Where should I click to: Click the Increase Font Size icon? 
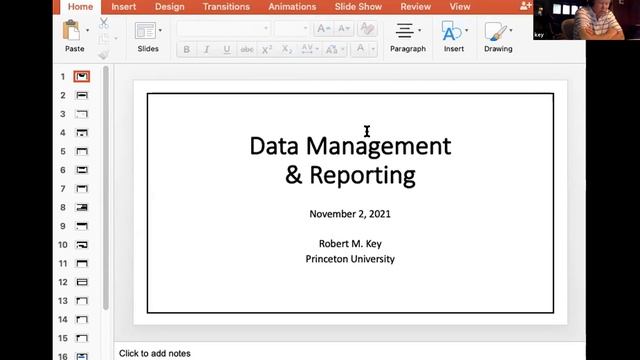point(324,29)
